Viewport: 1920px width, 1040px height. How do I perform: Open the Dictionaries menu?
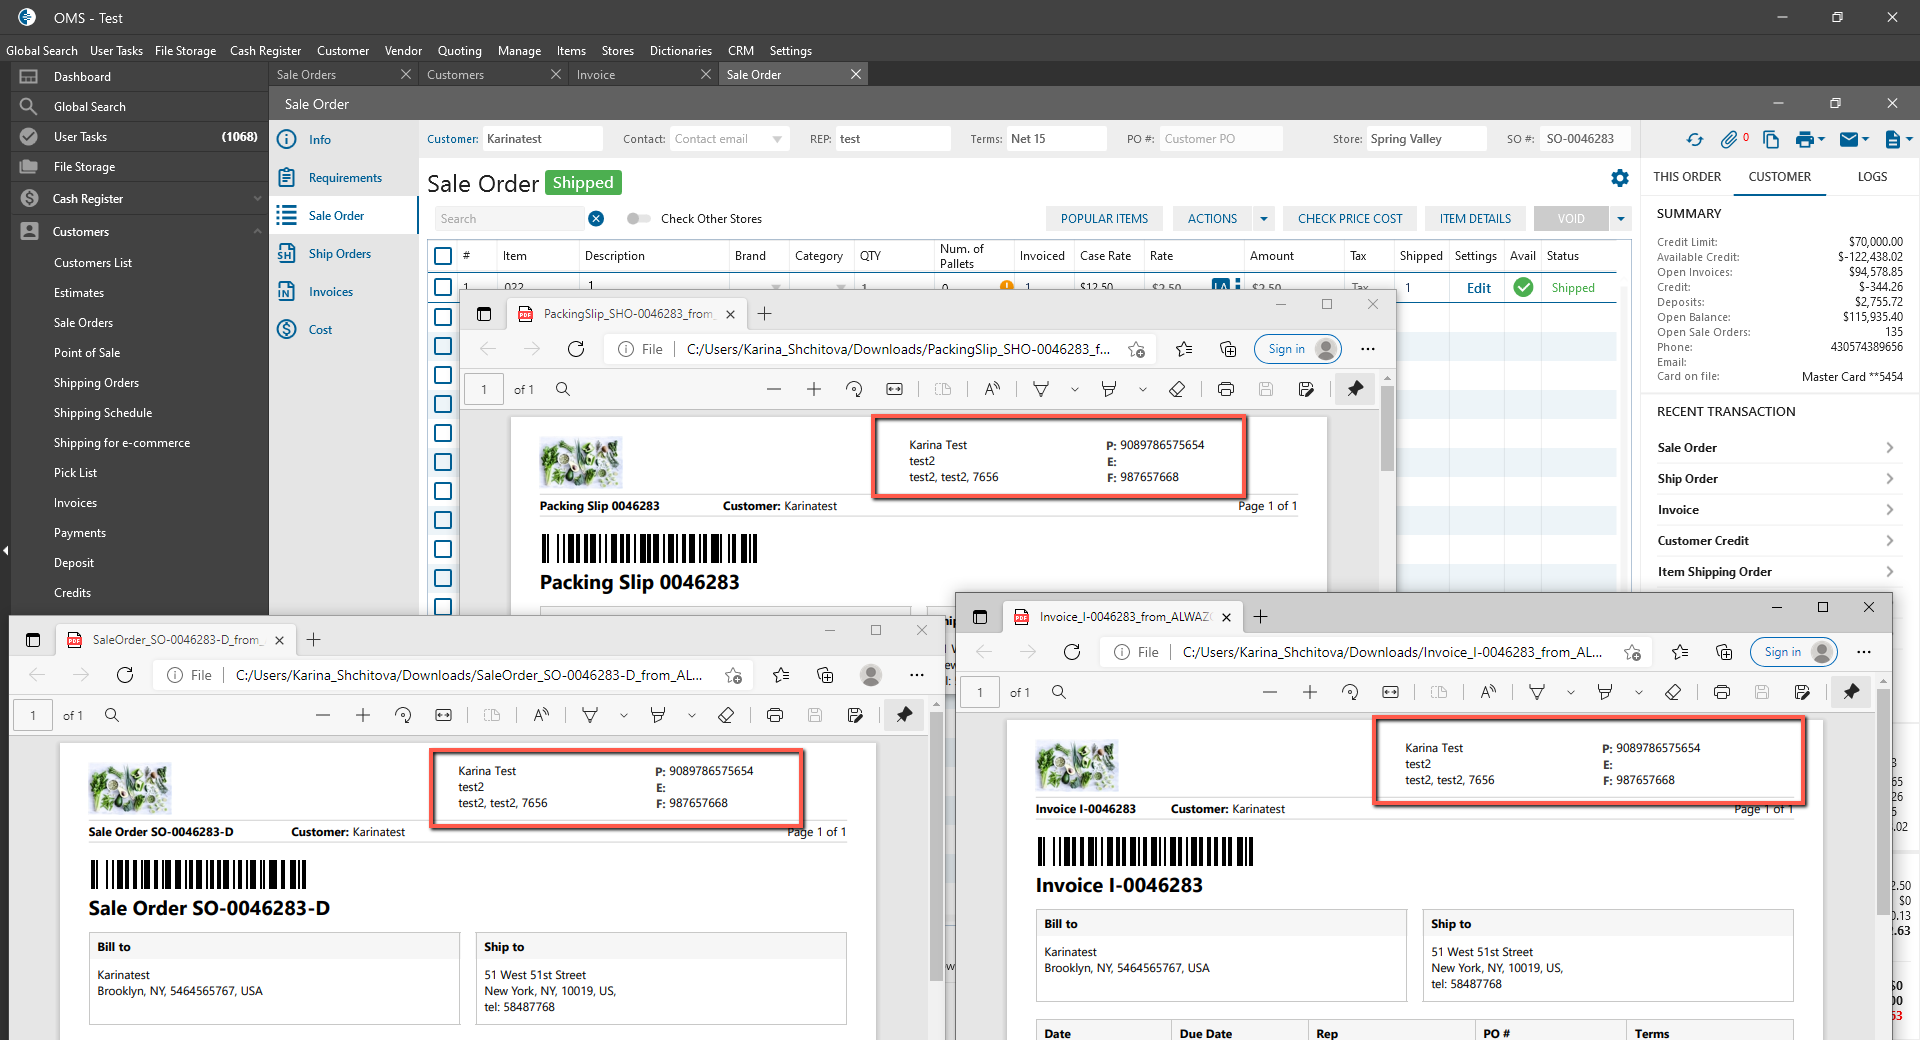(x=680, y=51)
